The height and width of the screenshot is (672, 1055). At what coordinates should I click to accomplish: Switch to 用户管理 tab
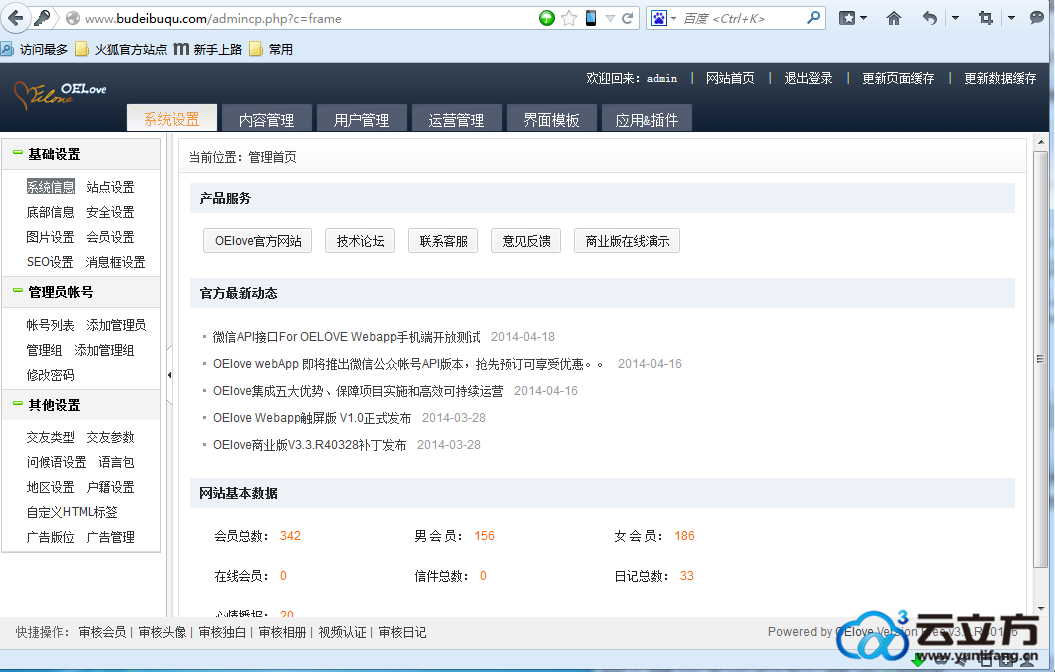361,119
